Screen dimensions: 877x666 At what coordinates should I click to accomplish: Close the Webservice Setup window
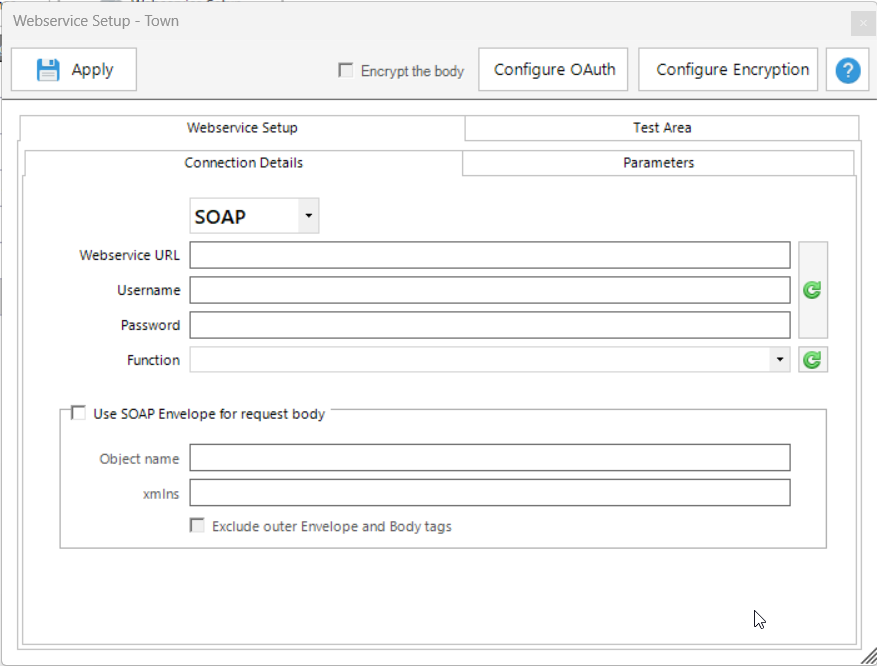[x=862, y=22]
